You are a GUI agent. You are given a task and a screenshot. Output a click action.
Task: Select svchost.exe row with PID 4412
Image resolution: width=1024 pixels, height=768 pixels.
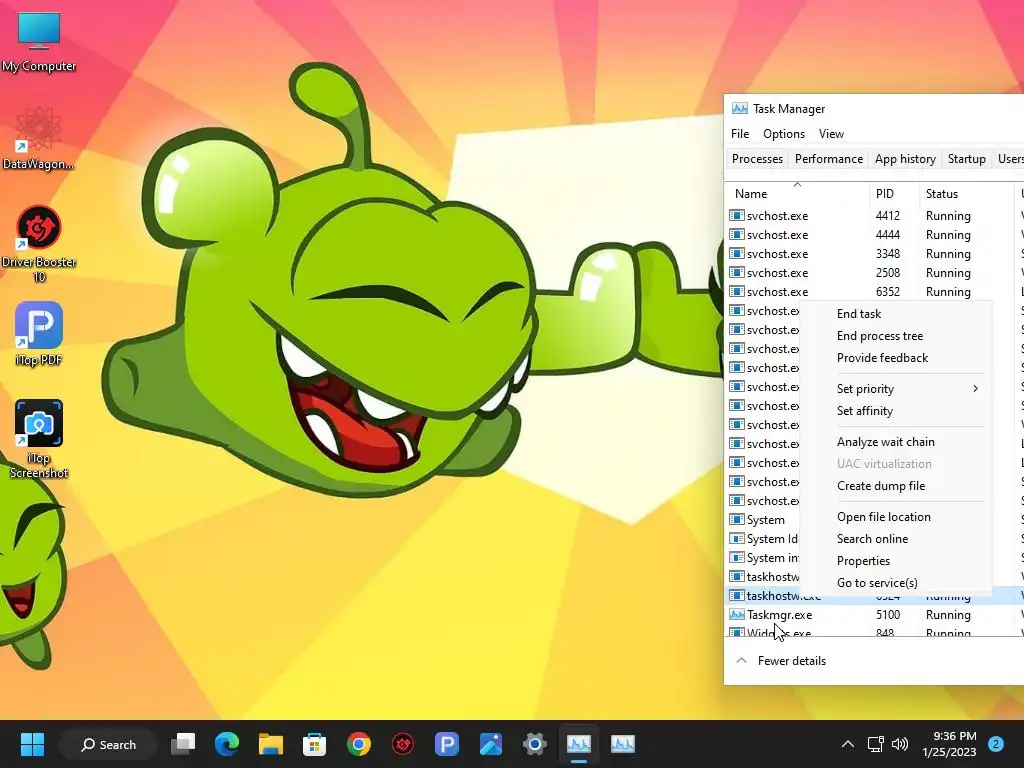[874, 216]
